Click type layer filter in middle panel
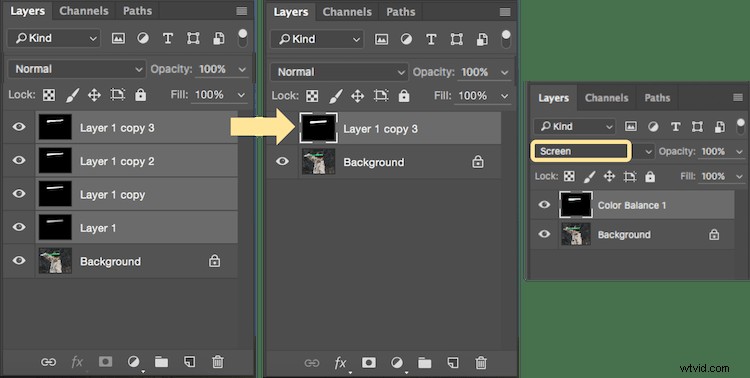 pos(431,39)
